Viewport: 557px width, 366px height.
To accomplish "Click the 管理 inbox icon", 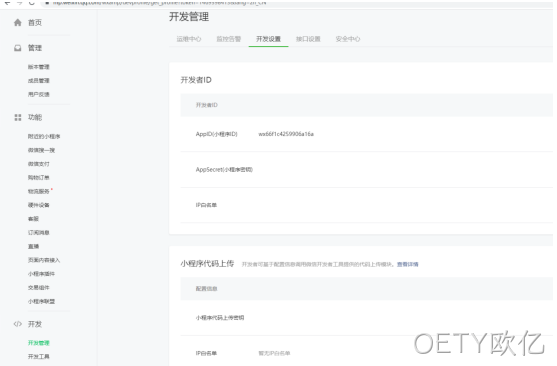I will pyautogui.click(x=17, y=48).
